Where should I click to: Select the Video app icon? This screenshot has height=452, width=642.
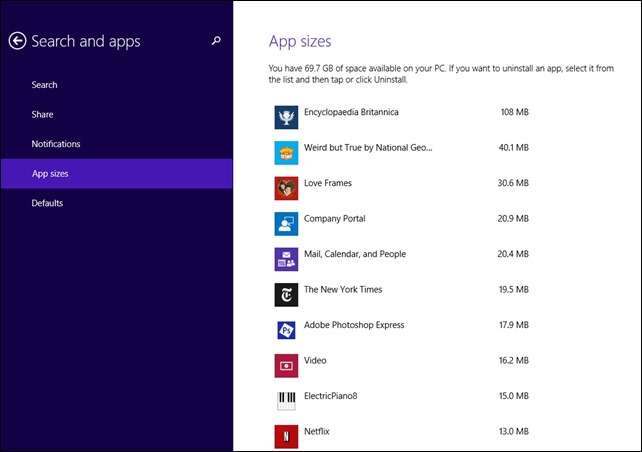click(286, 366)
